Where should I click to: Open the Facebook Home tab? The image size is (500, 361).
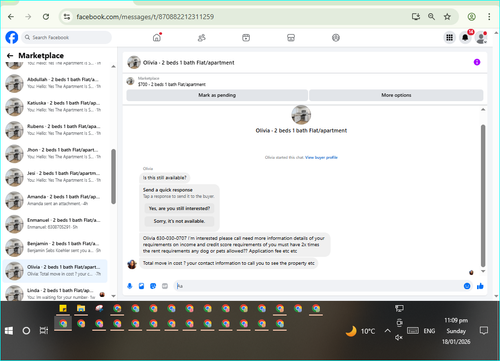point(157,37)
